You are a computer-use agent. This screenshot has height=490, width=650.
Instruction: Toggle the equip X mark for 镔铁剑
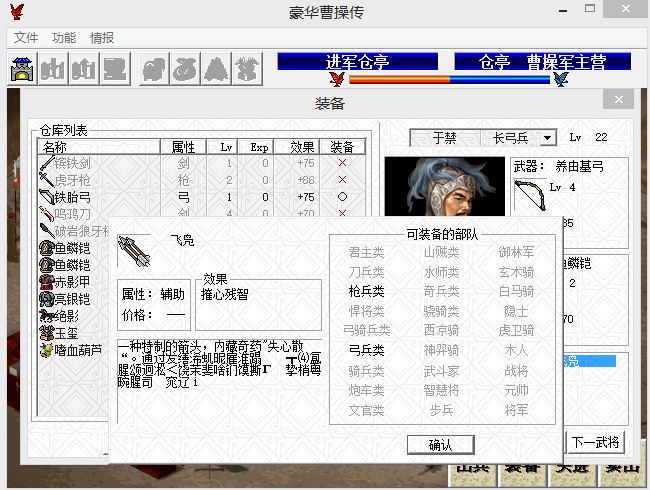(342, 163)
